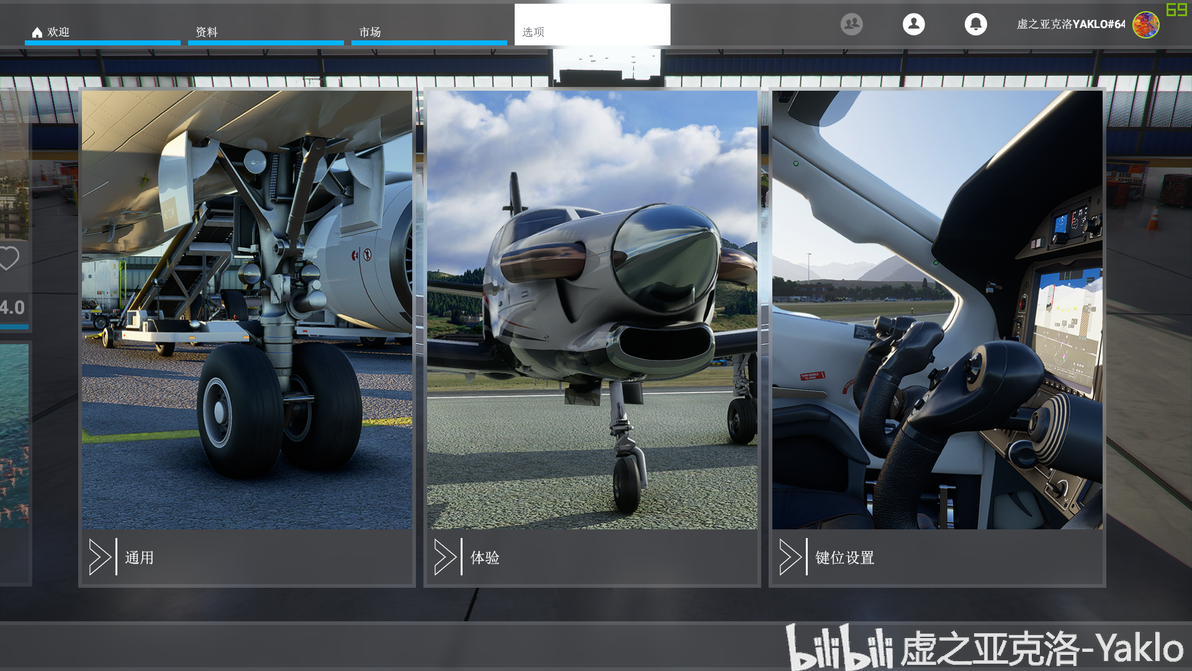The image size is (1192, 671).
Task: Open the friends group icon
Action: (x=851, y=24)
